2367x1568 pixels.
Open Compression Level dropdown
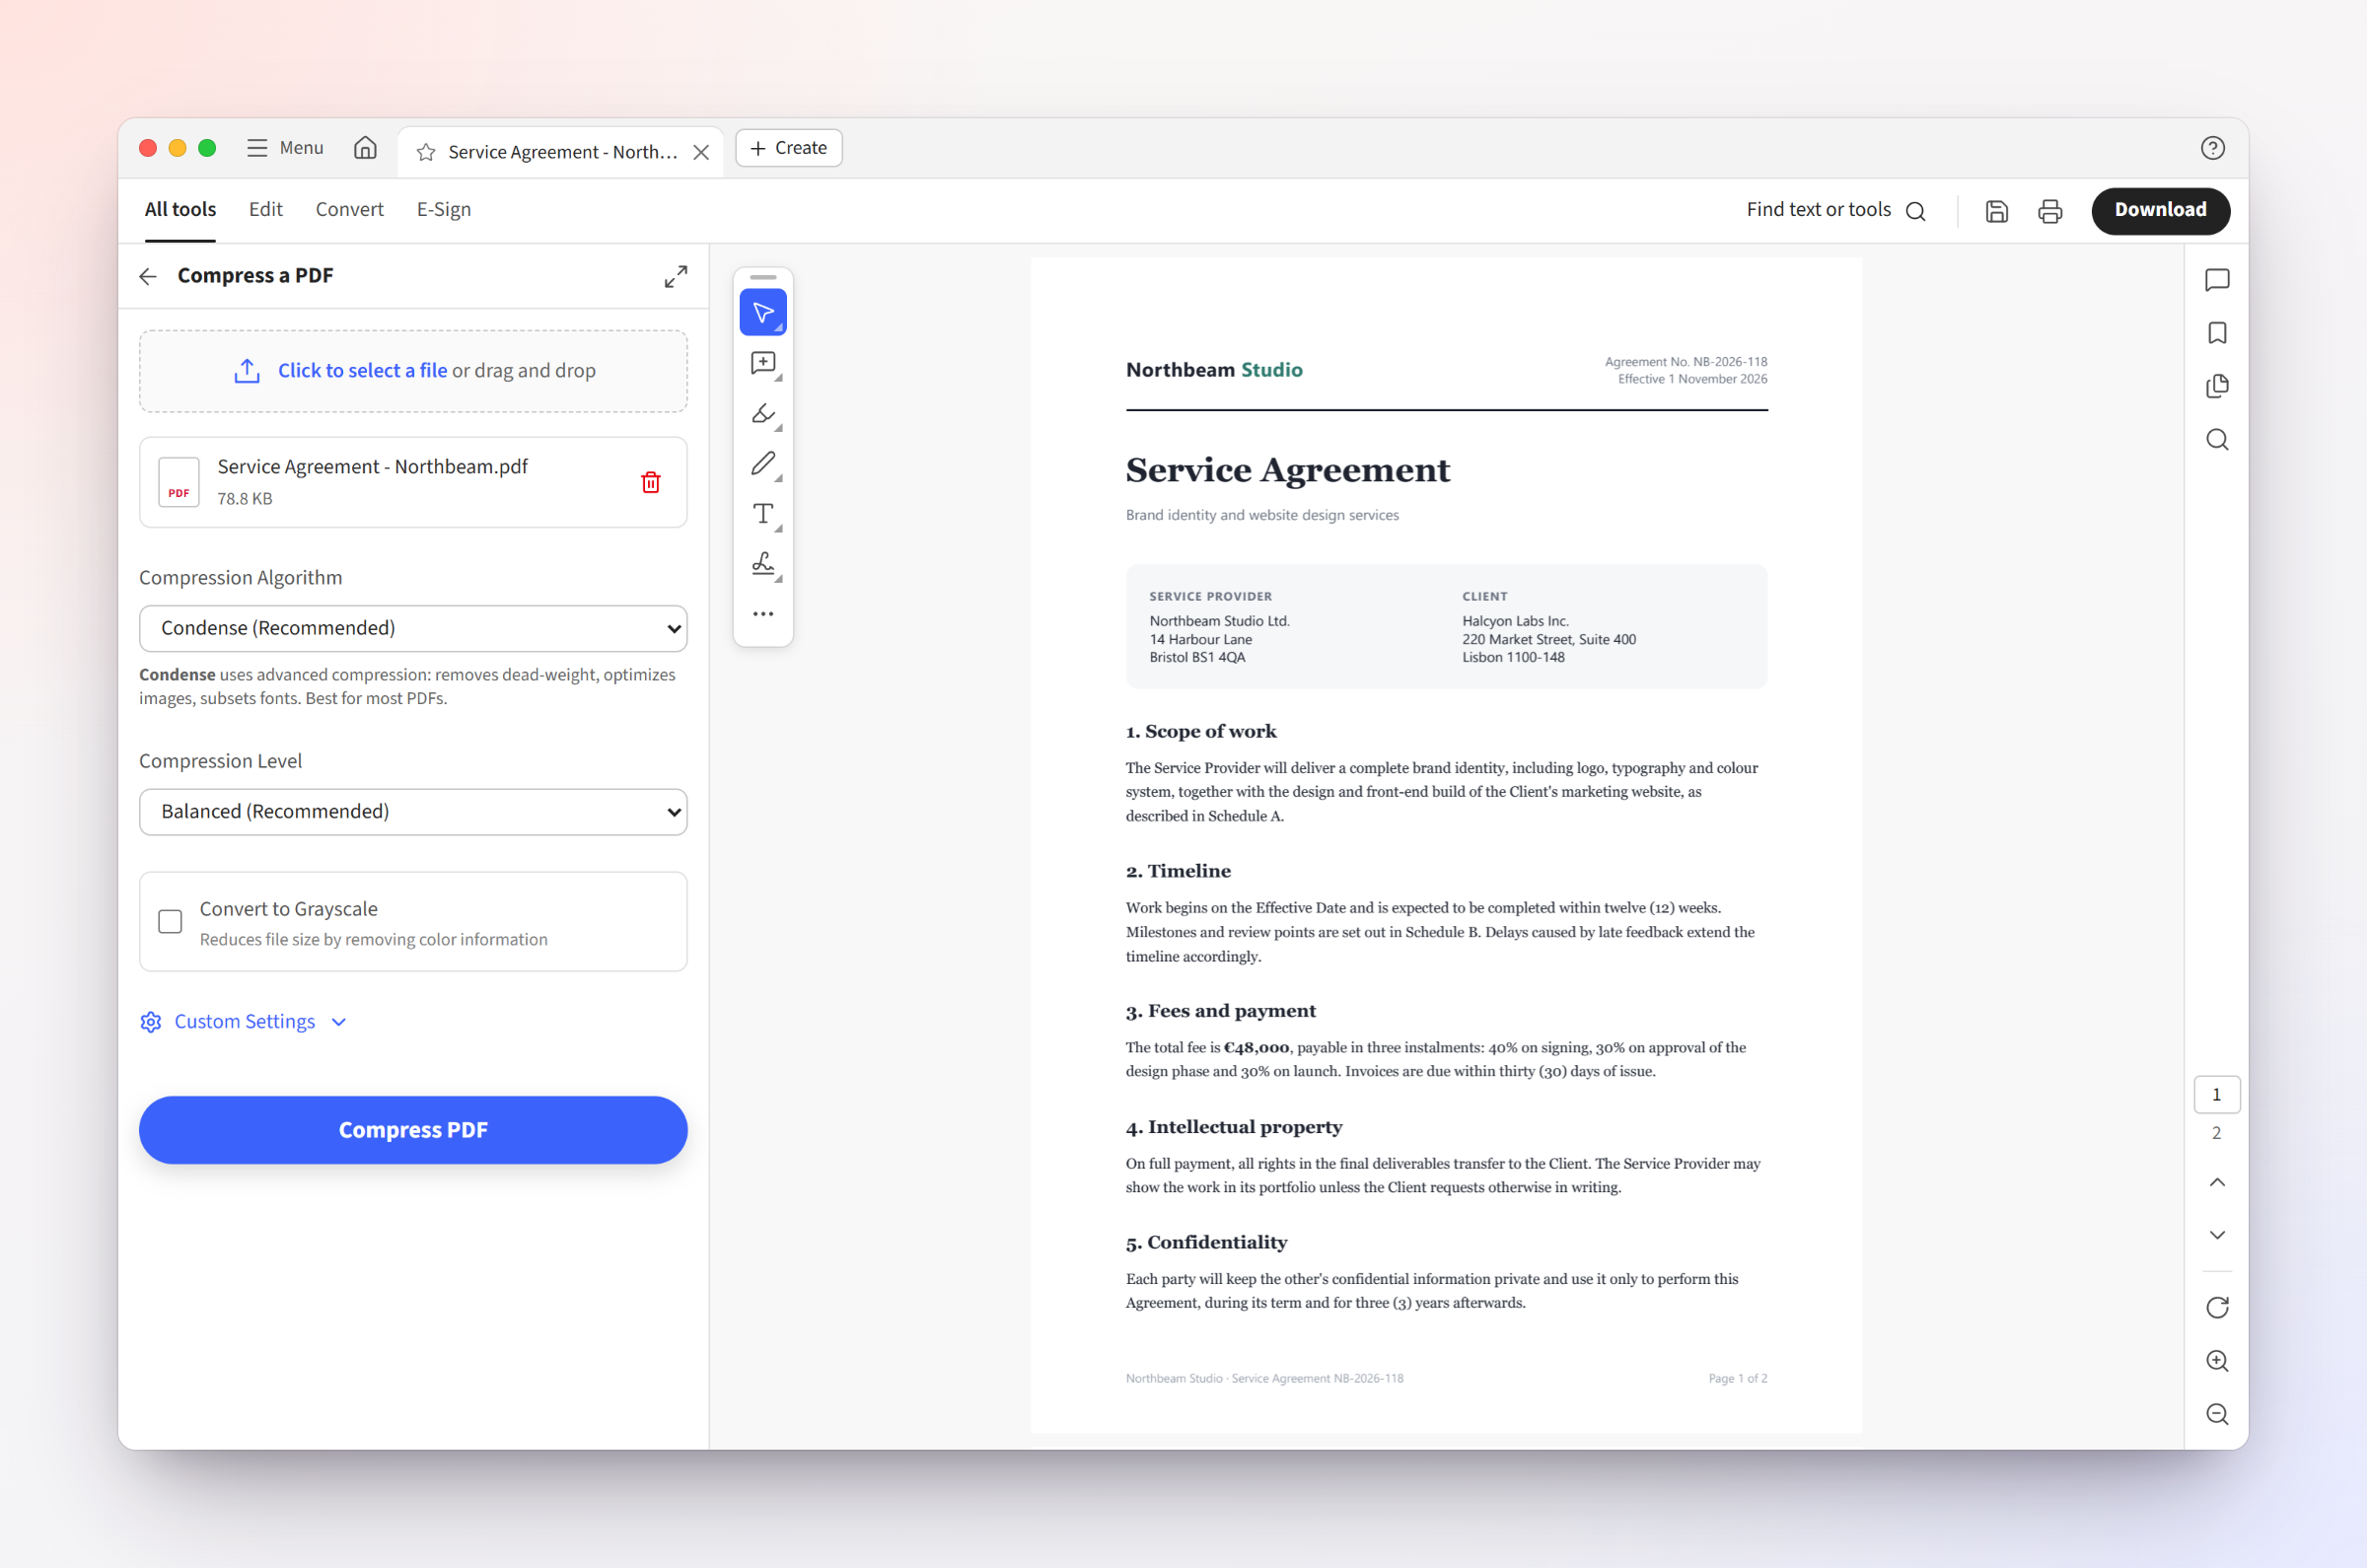tap(413, 812)
